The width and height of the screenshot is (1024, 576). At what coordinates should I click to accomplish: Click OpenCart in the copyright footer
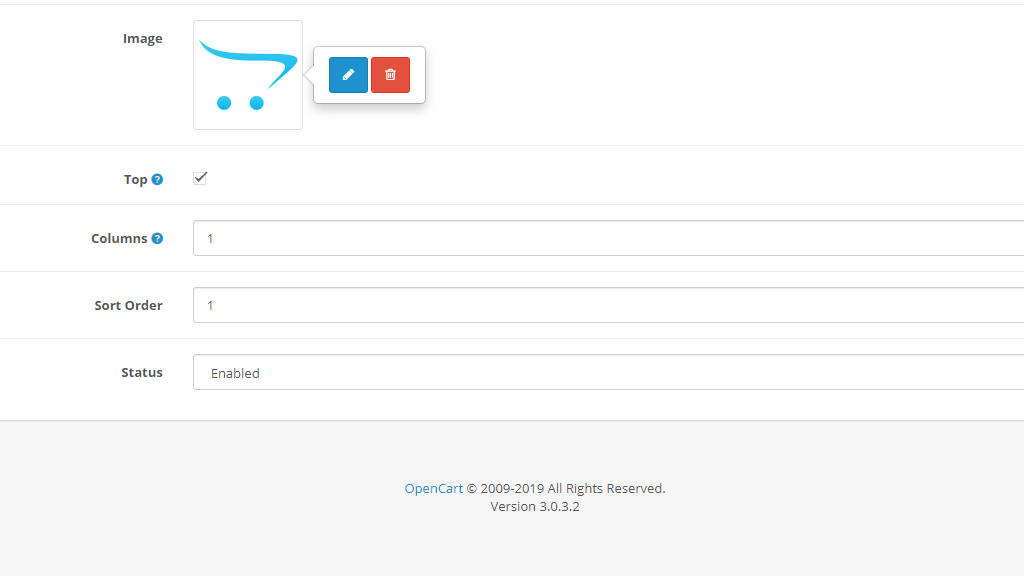click(433, 488)
